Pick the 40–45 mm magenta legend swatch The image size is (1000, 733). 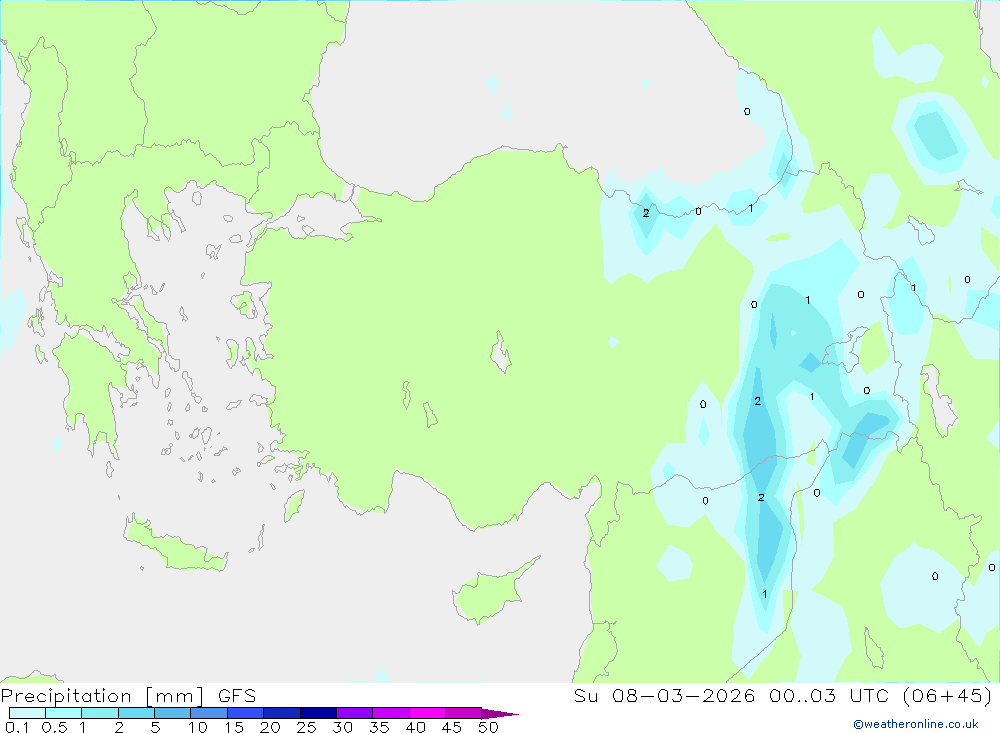[427, 713]
